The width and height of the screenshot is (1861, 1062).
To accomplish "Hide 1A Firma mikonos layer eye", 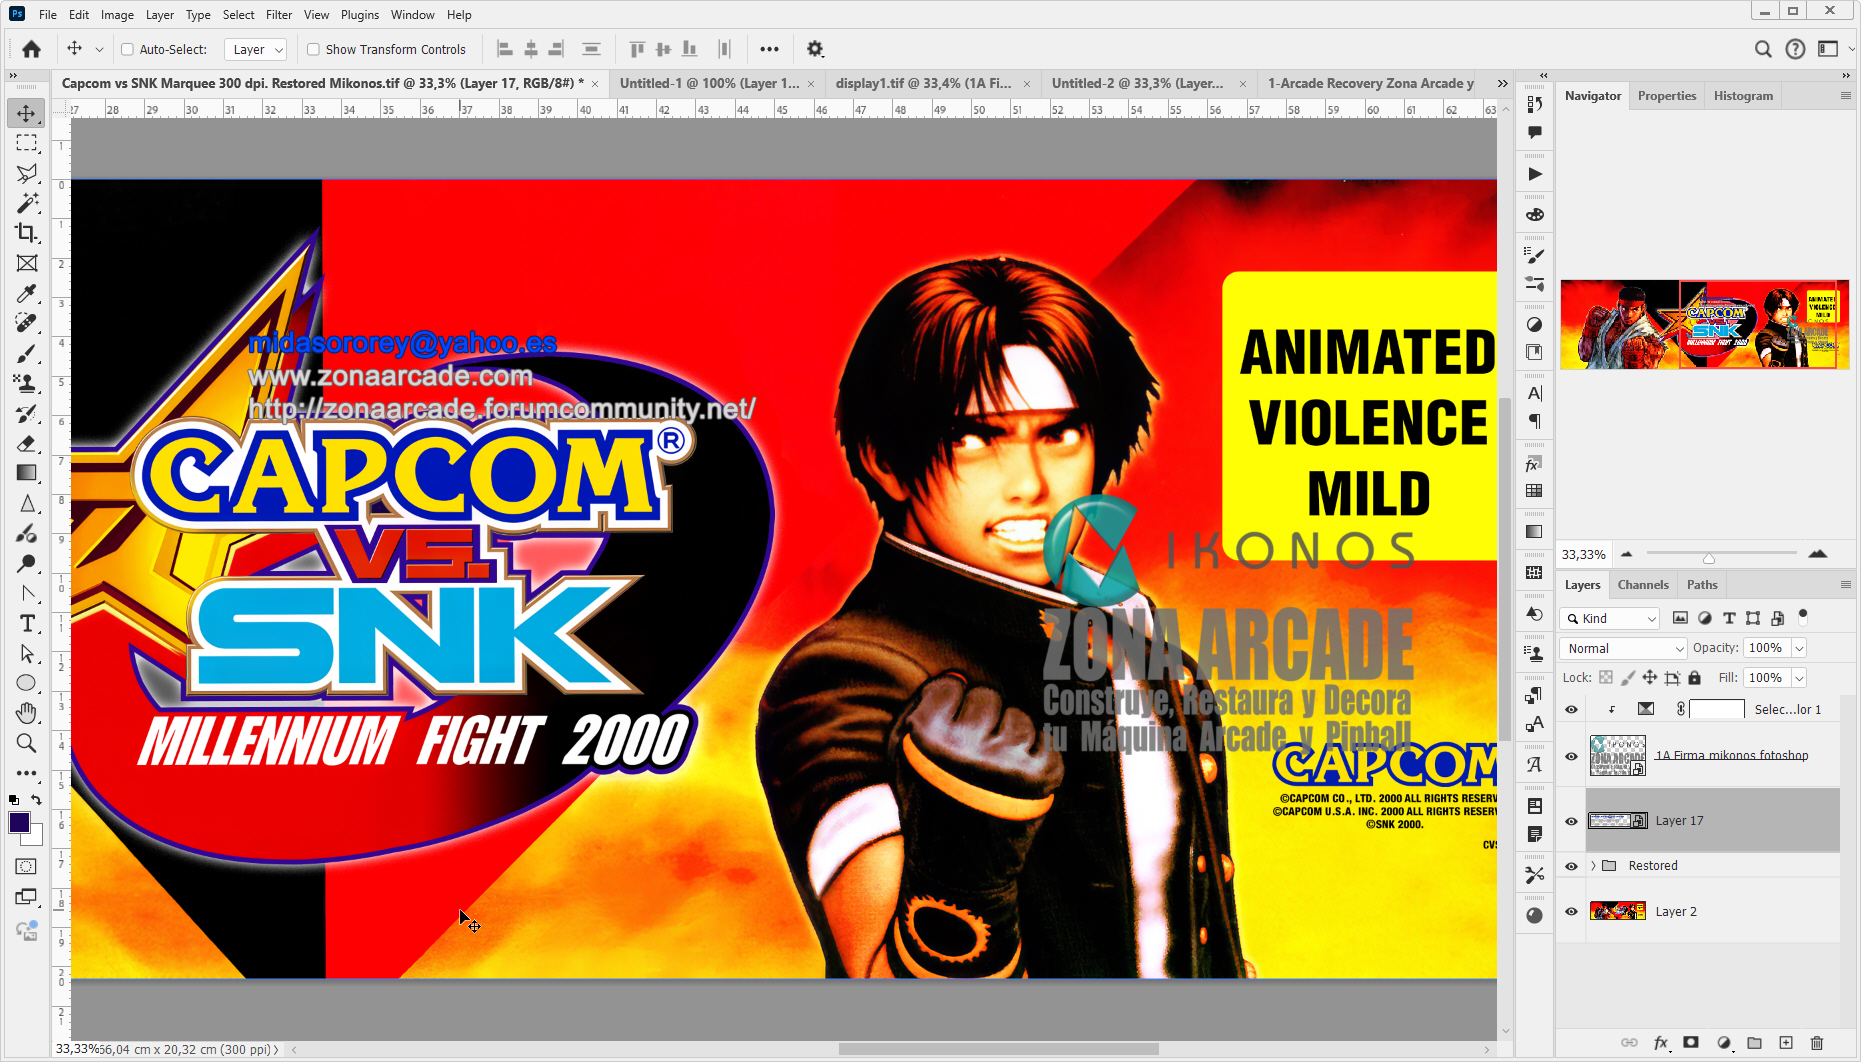I will point(1571,756).
